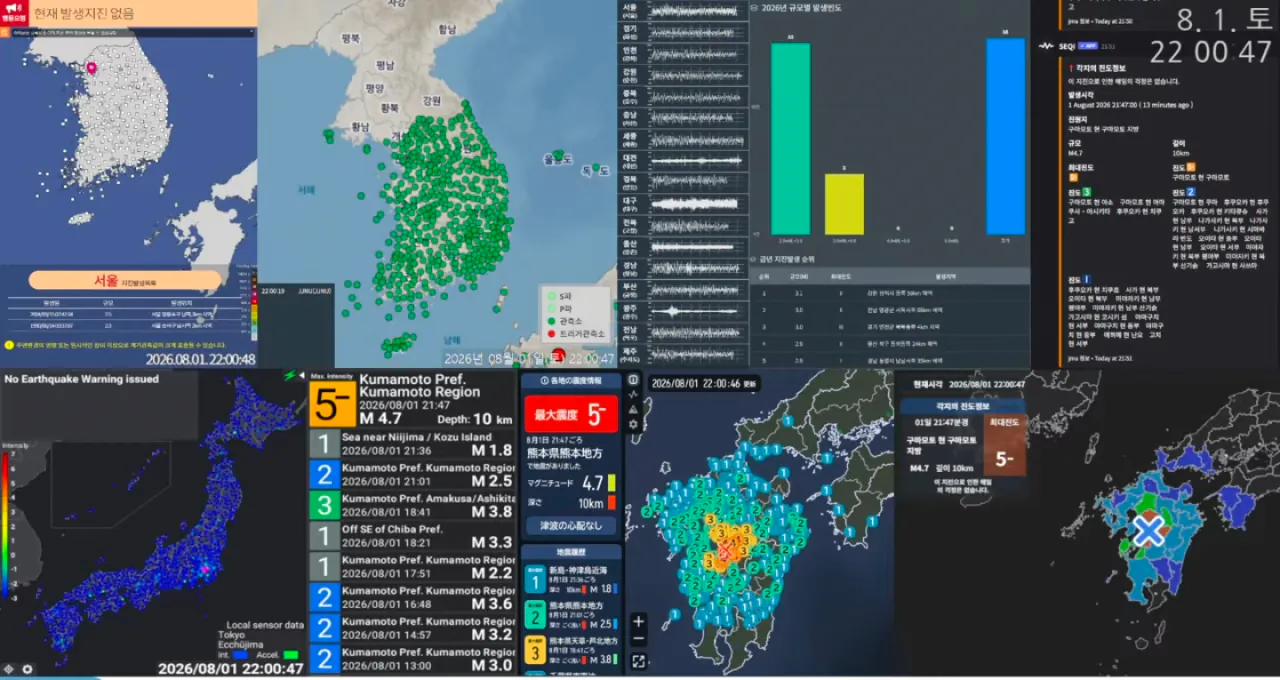Click the green lightning icon above the Japan sensor map
1280x680 pixels.
pos(290,376)
